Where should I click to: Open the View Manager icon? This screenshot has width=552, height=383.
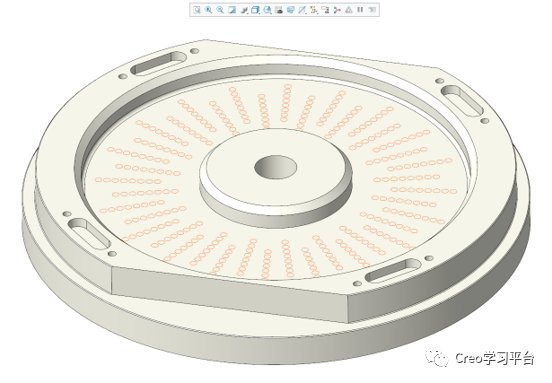point(279,10)
